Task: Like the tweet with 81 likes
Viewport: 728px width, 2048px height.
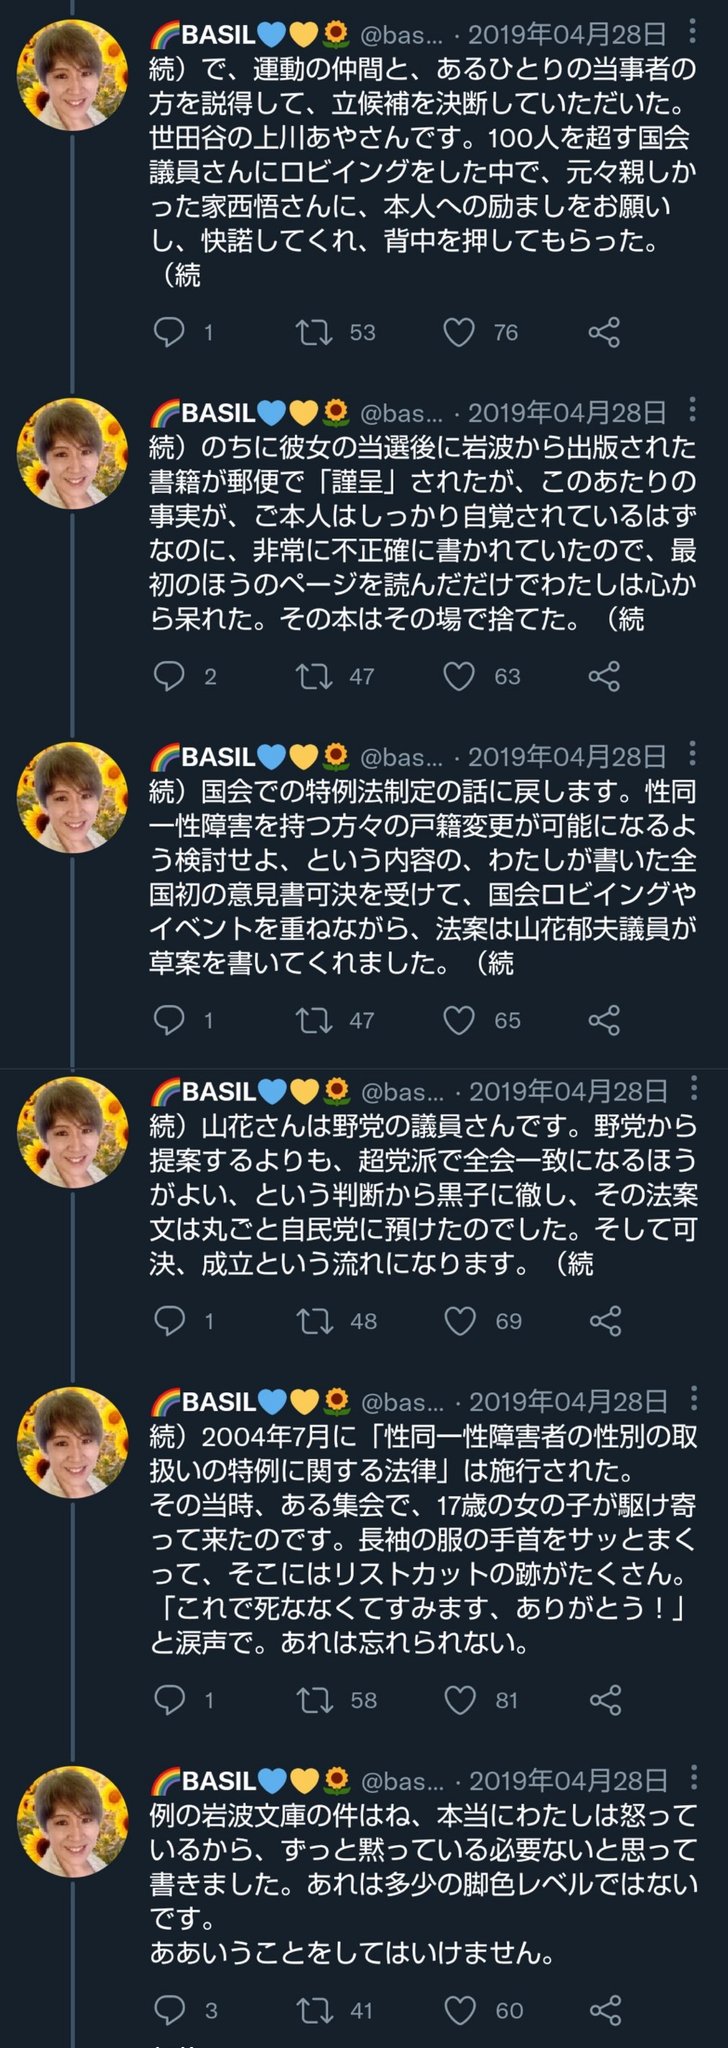Action: coord(460,1699)
